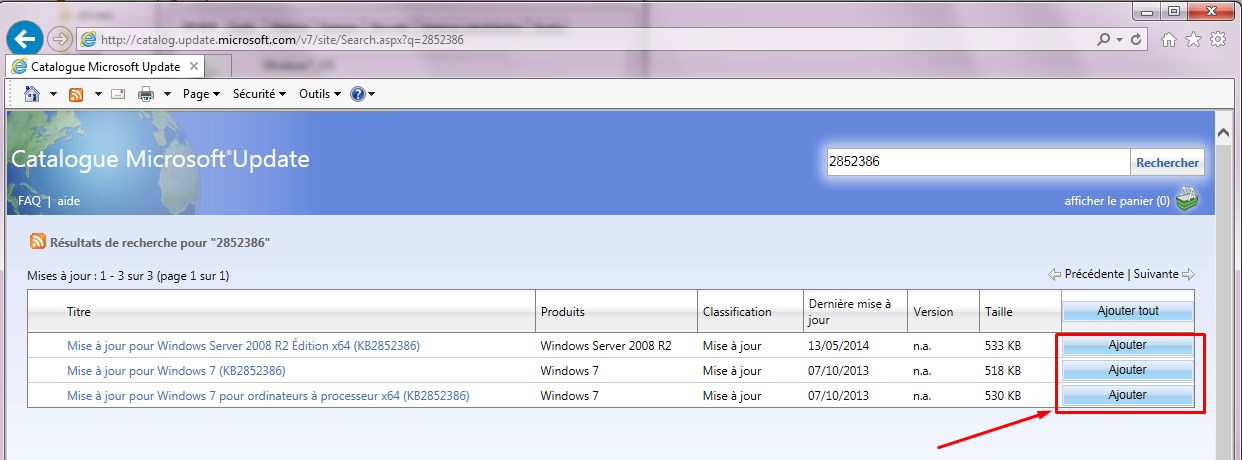The image size is (1242, 460).
Task: Click the orange RSS feeds icon in toolbar
Action: 76,94
